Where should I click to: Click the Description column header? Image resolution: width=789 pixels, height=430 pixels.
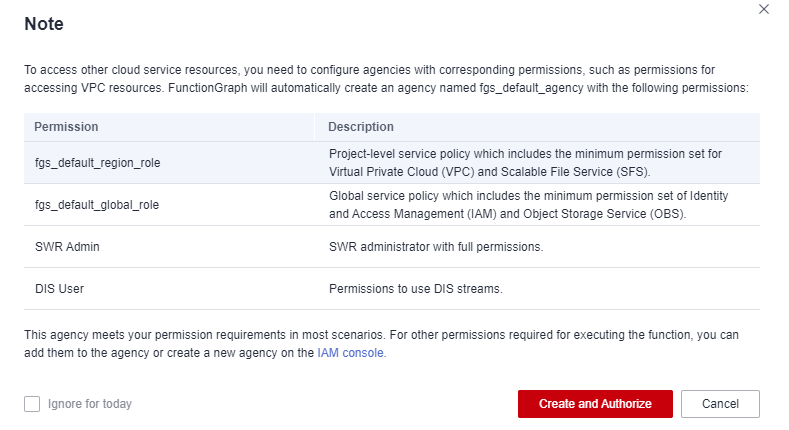pos(537,127)
